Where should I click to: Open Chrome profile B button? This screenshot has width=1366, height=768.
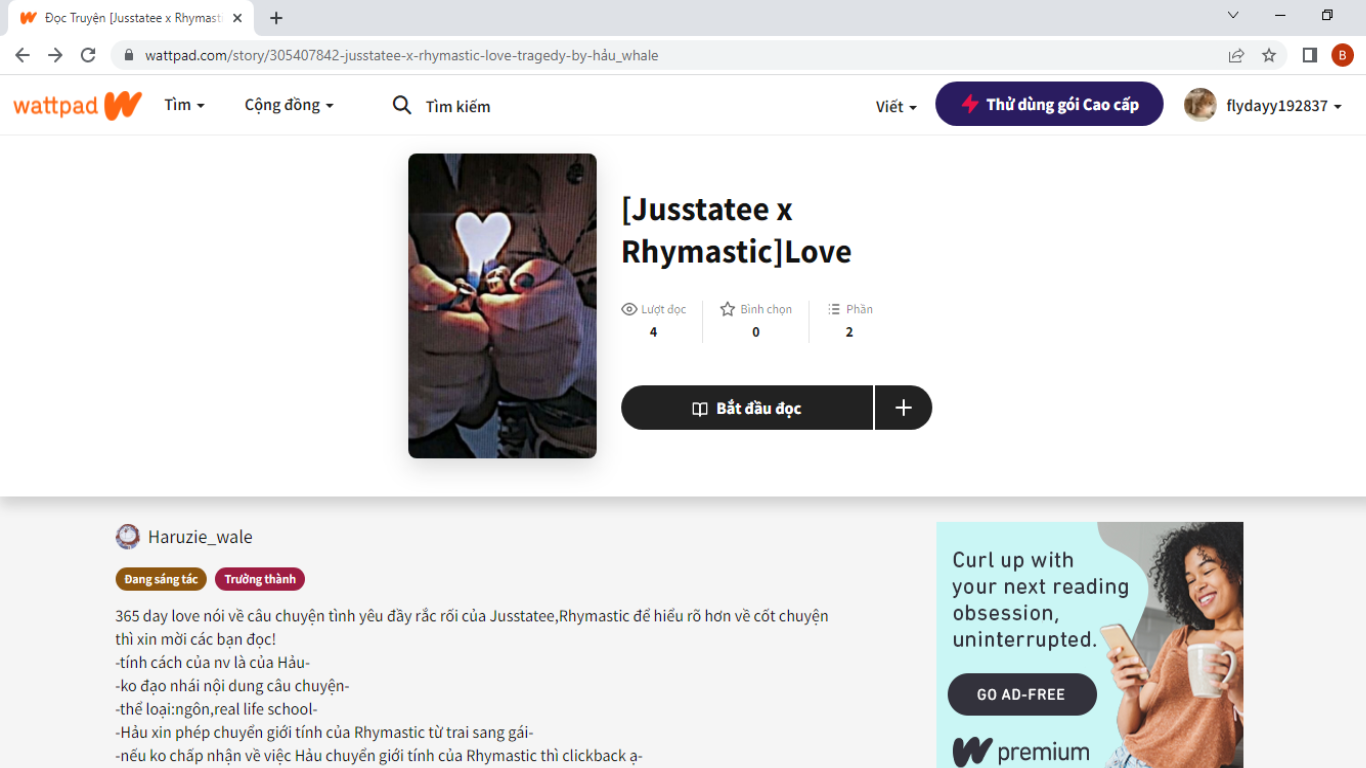click(1342, 55)
